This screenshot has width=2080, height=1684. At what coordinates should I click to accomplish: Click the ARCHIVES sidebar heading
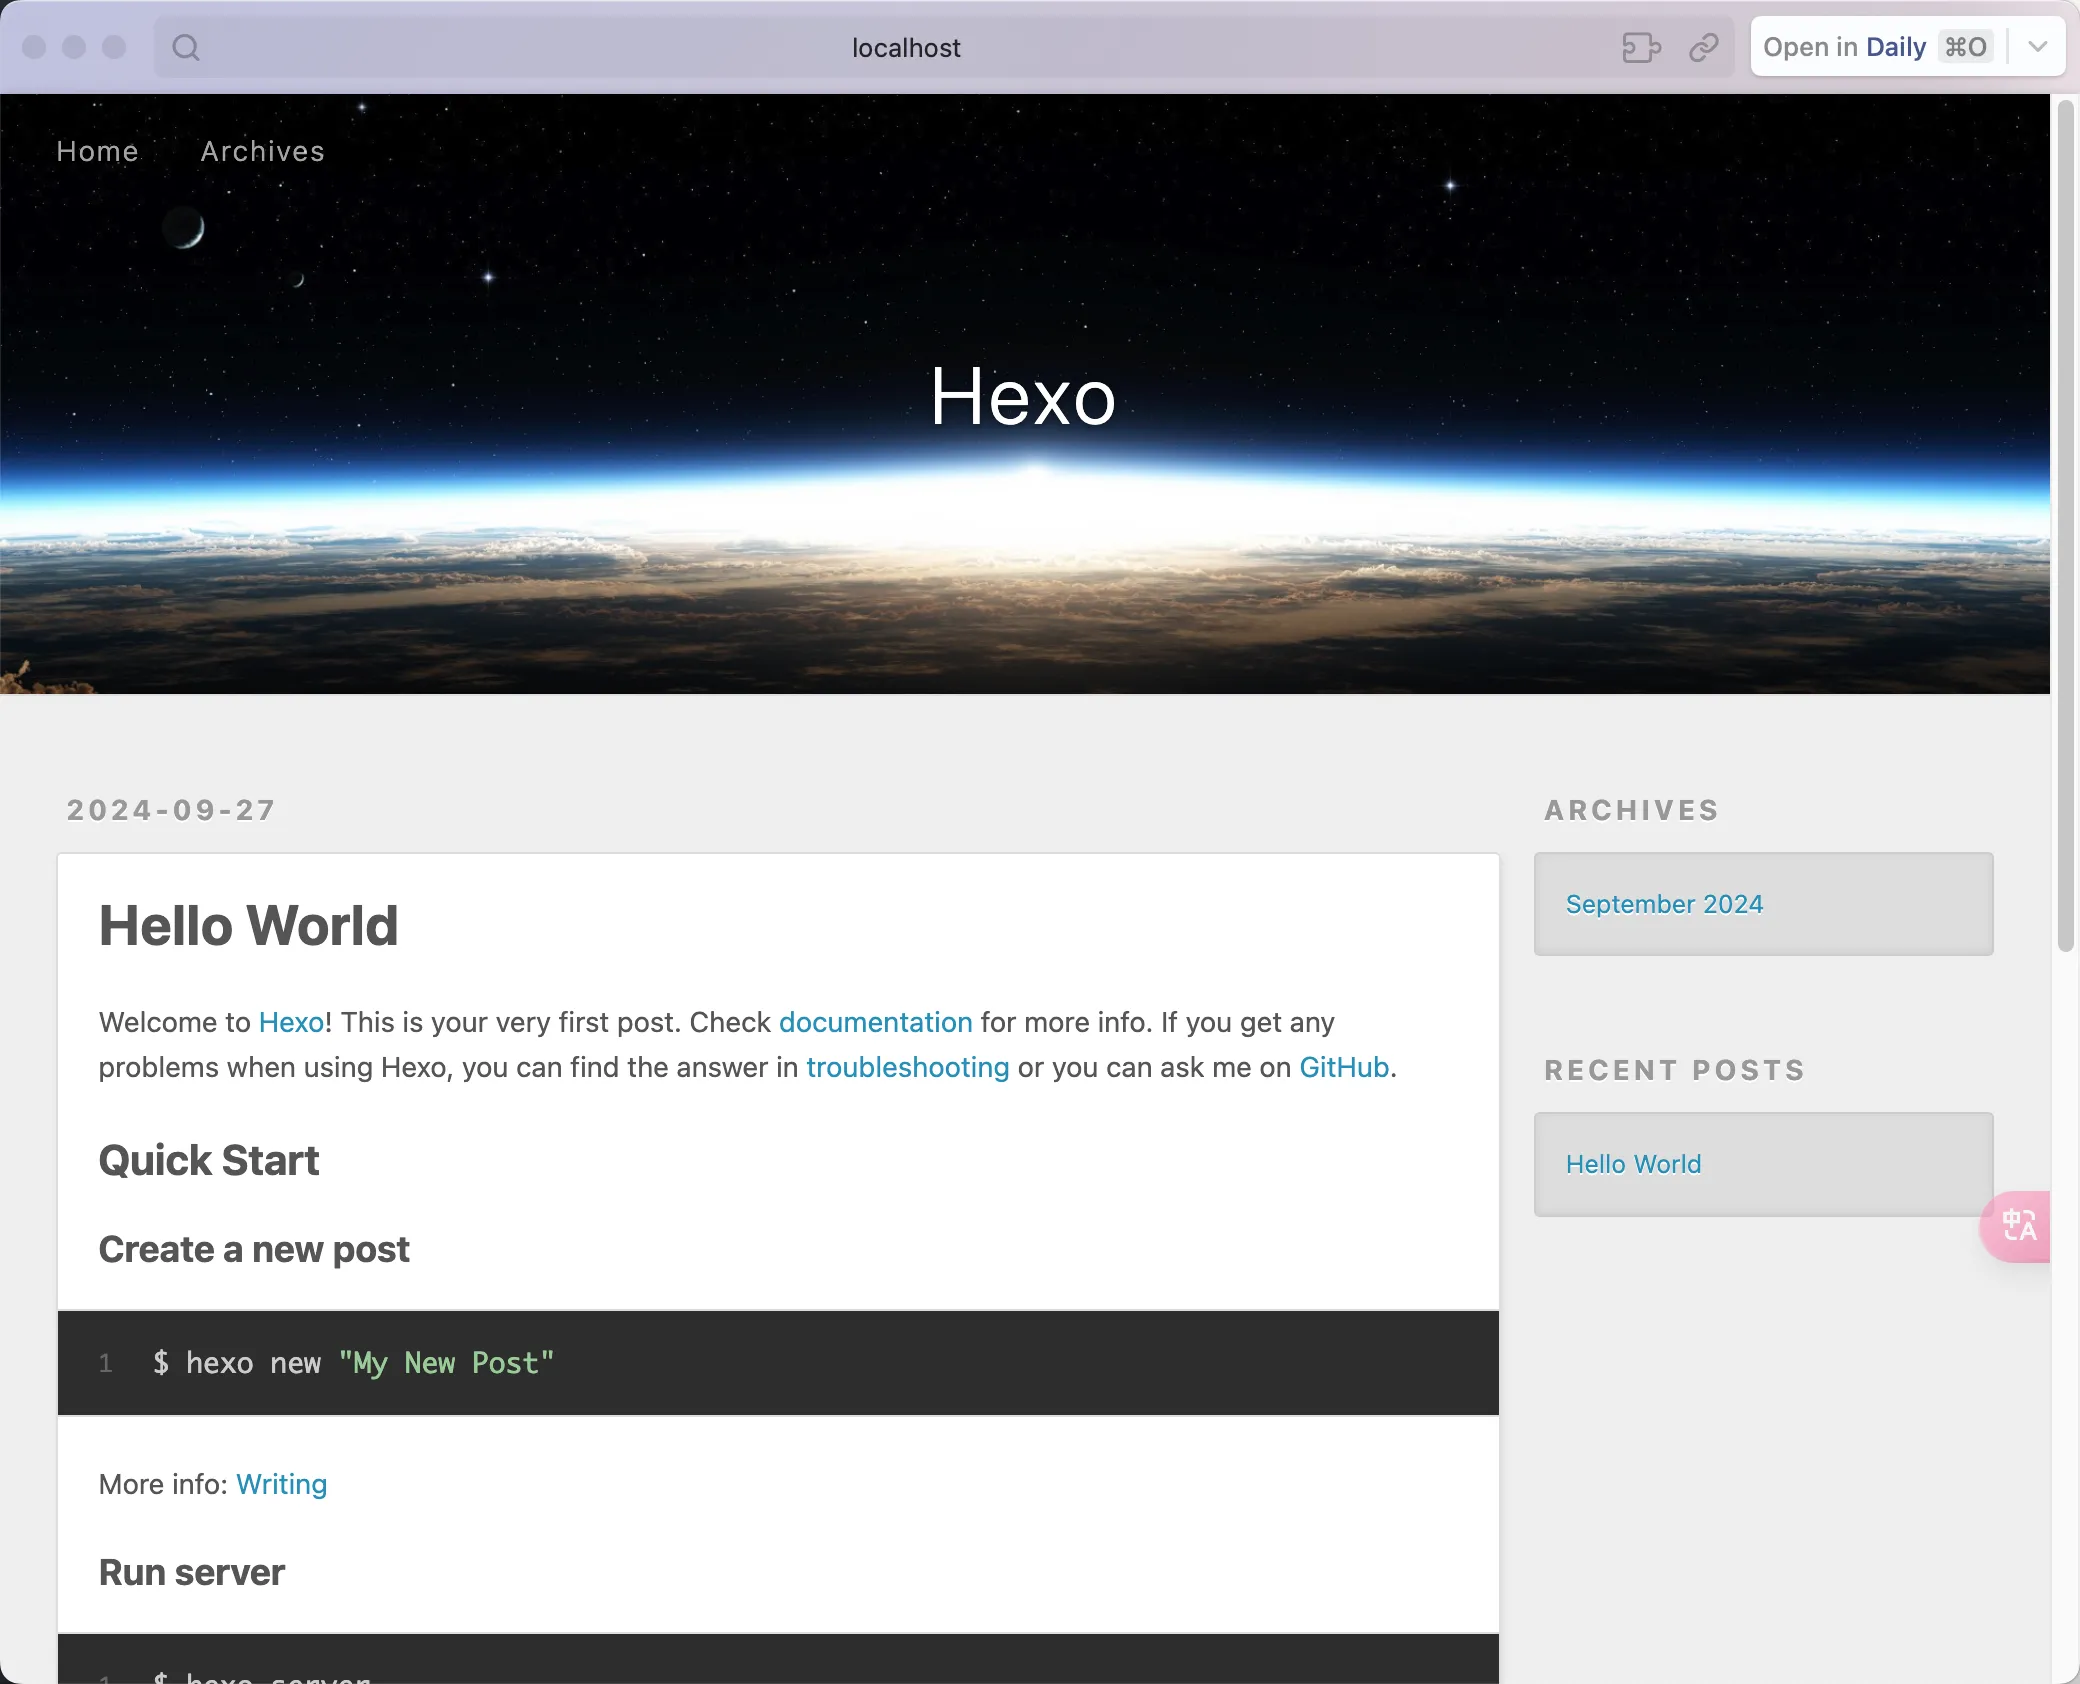tap(1632, 810)
